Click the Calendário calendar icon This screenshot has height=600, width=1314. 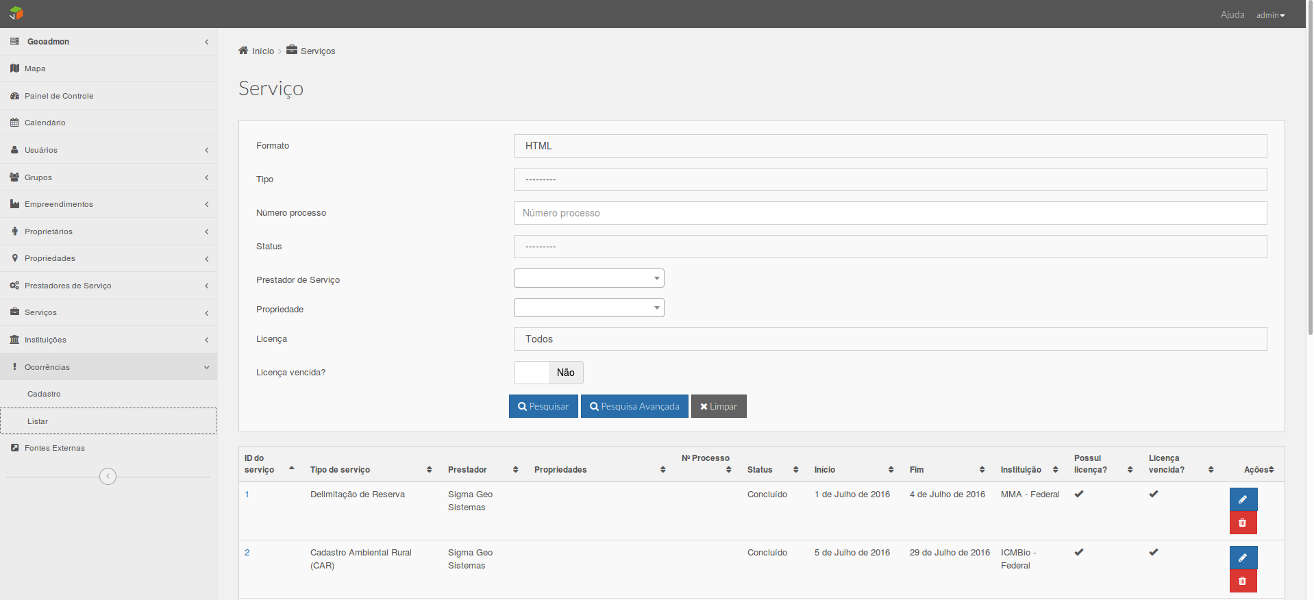(14, 123)
